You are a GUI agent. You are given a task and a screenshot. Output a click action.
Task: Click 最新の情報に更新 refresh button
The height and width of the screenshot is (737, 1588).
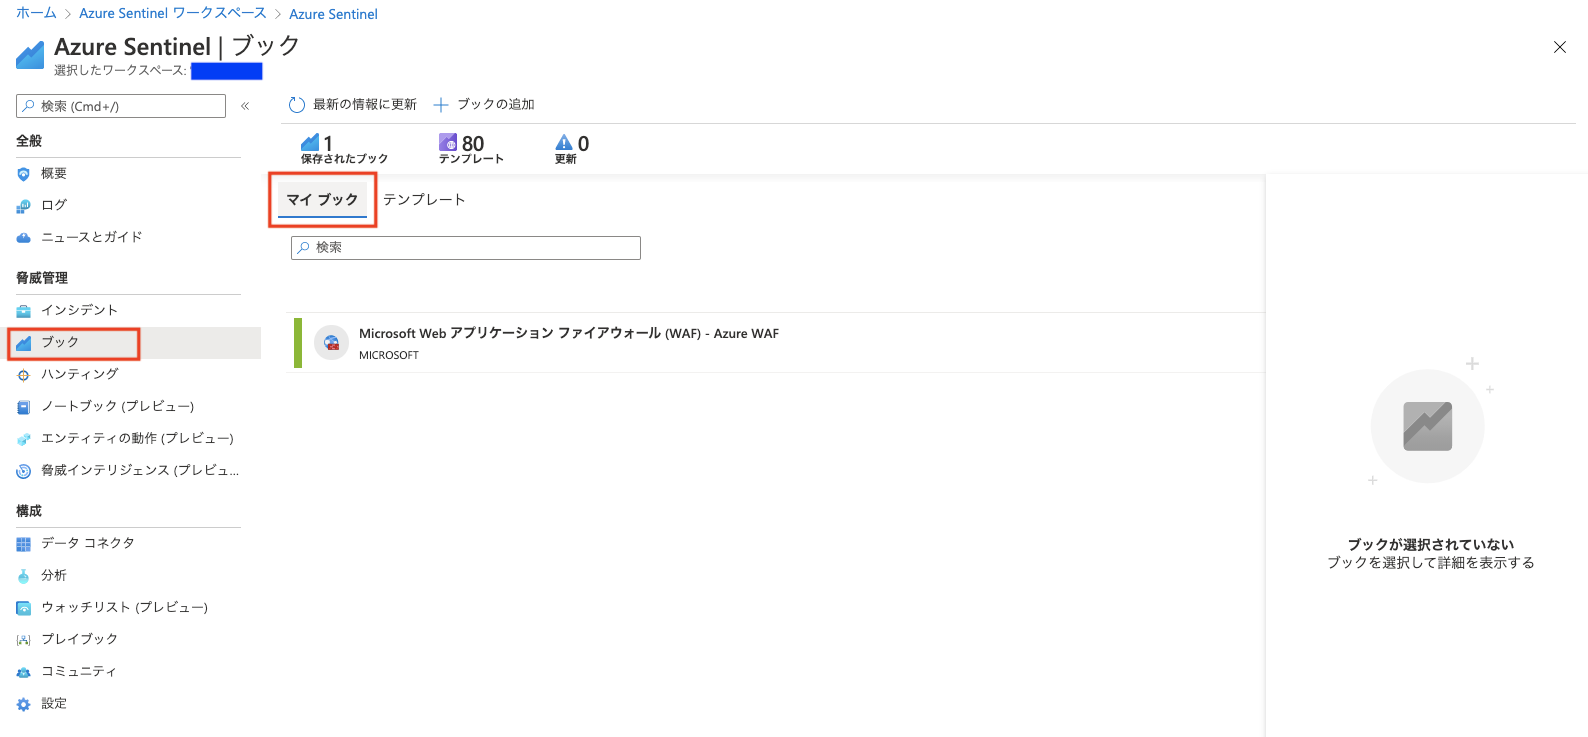(x=353, y=105)
